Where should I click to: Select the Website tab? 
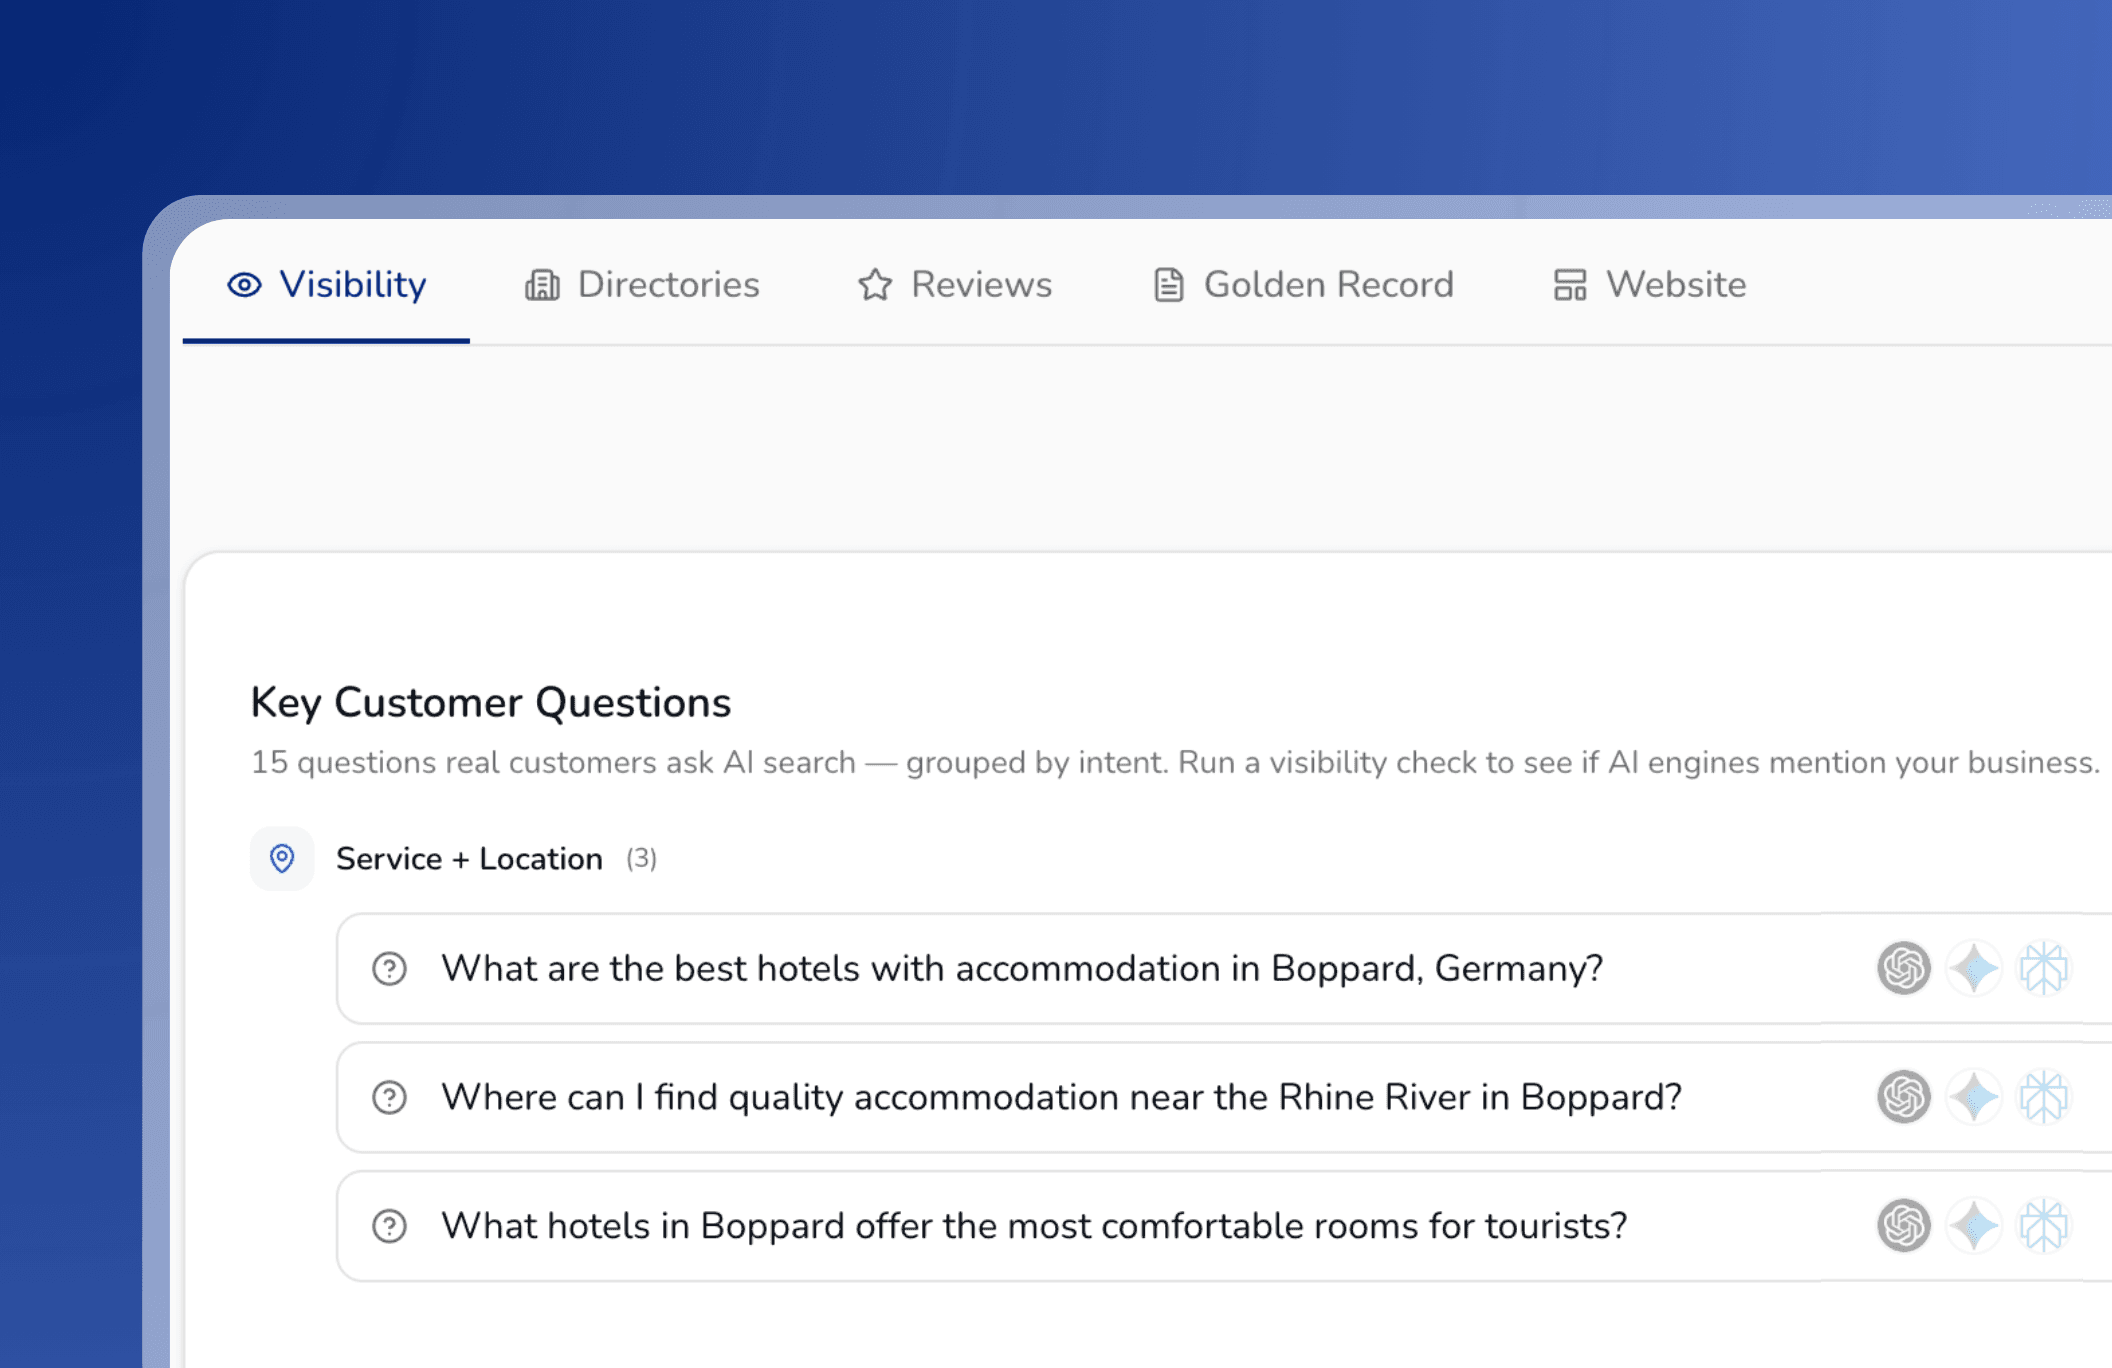tap(1650, 285)
